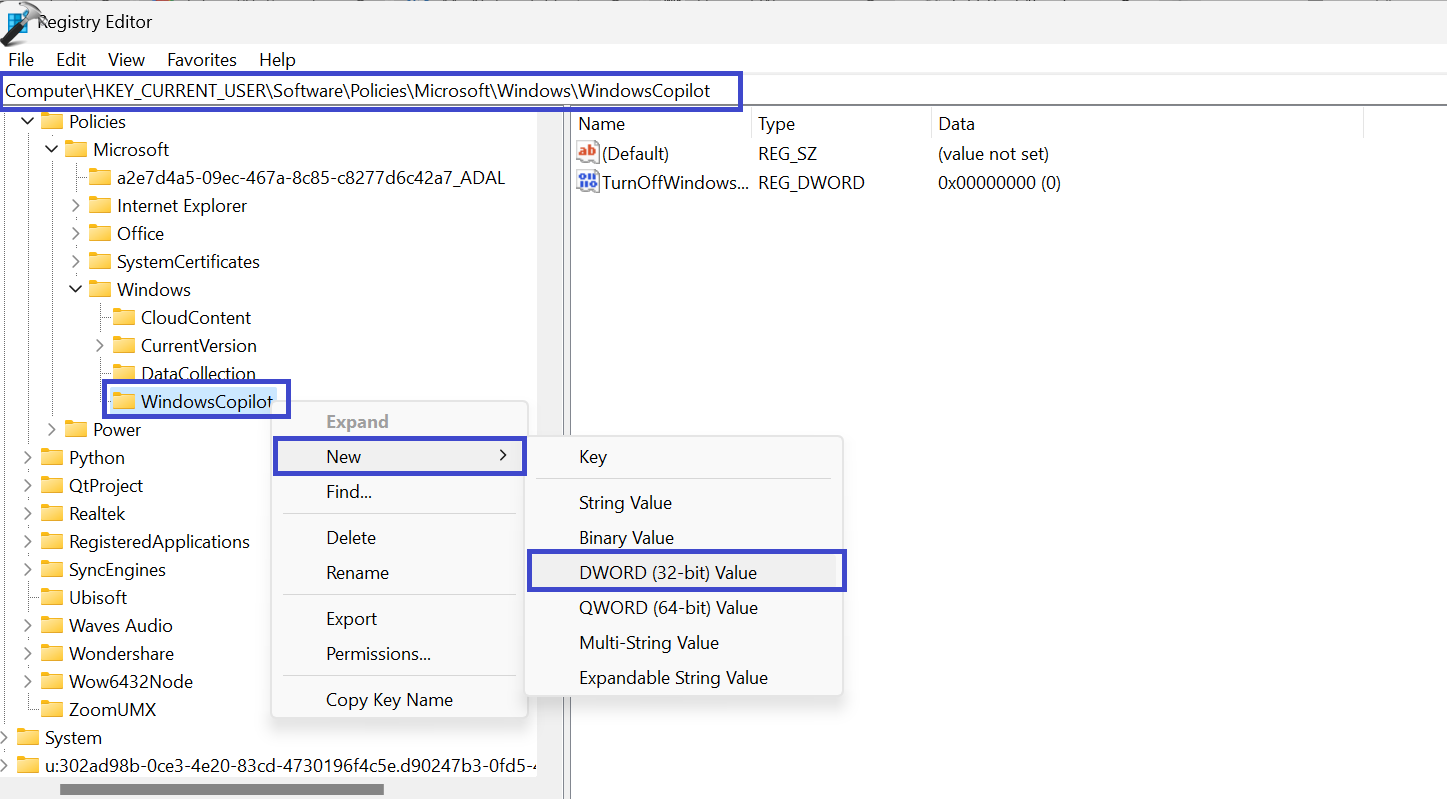Open the Favorites menu

[202, 60]
